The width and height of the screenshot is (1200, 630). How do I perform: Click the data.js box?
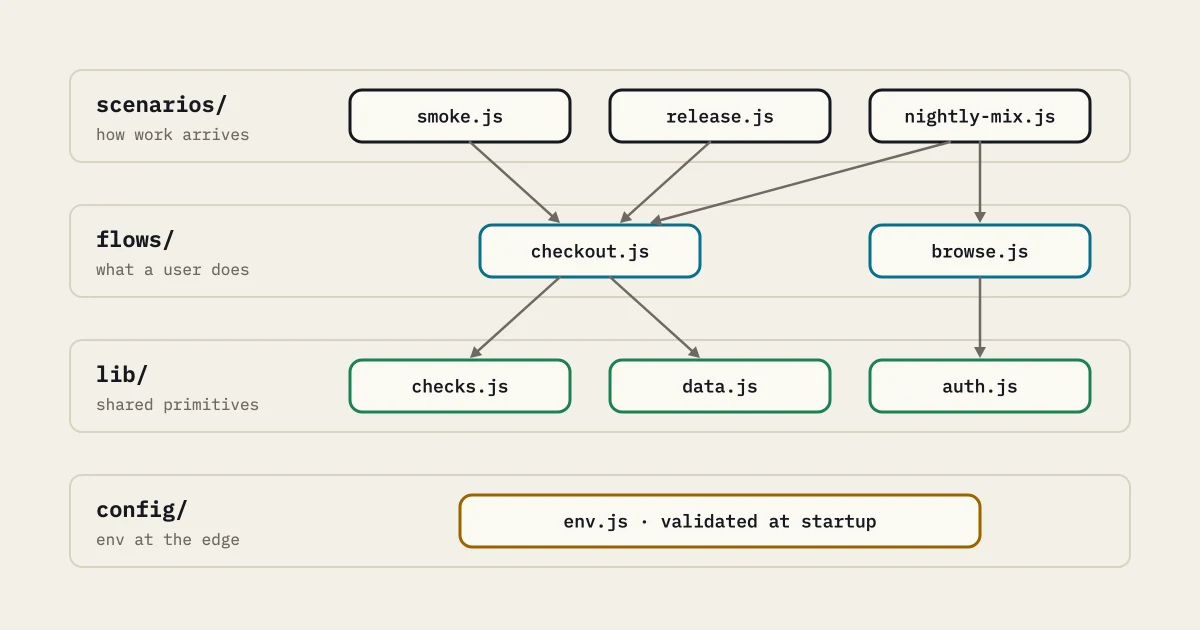[x=720, y=386]
